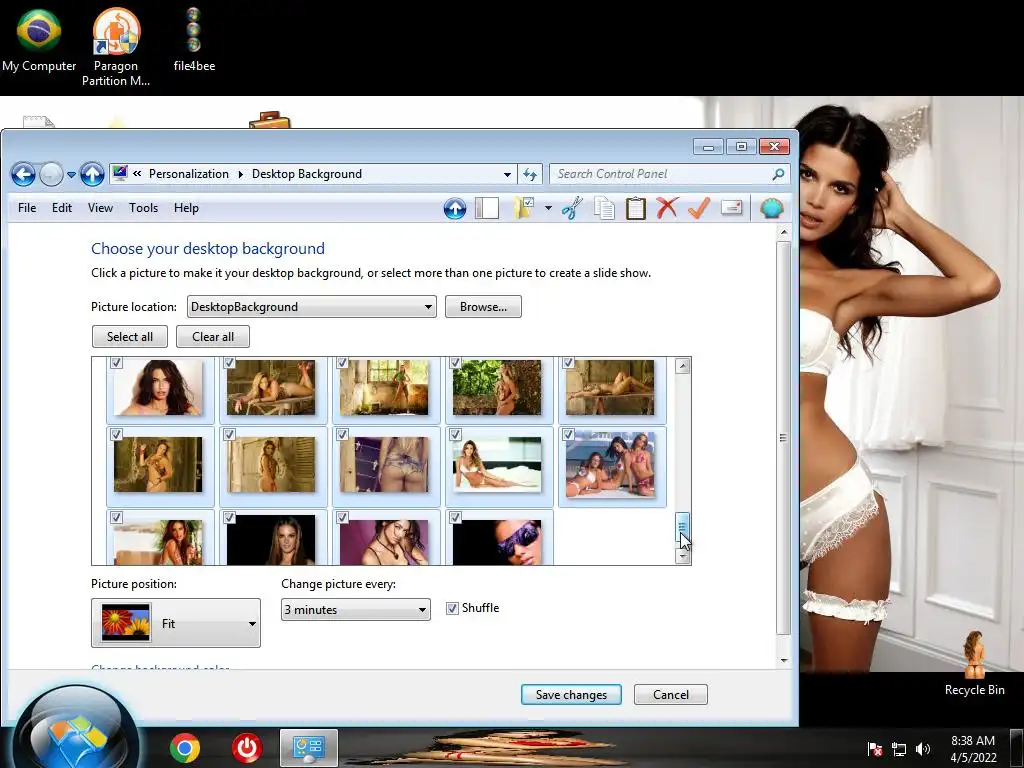The image size is (1024, 768).
Task: Open the 3 minutes interval dropdown
Action: pos(355,609)
